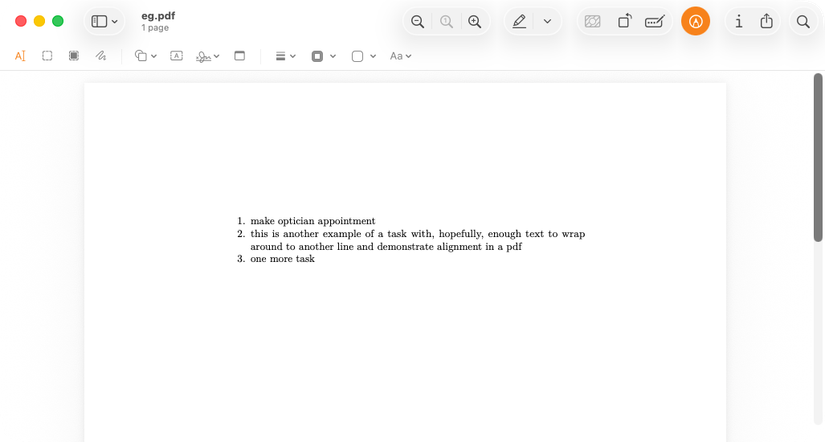Toggle the orange Markup toolbar button
Screen dimensions: 825x442
695,21
